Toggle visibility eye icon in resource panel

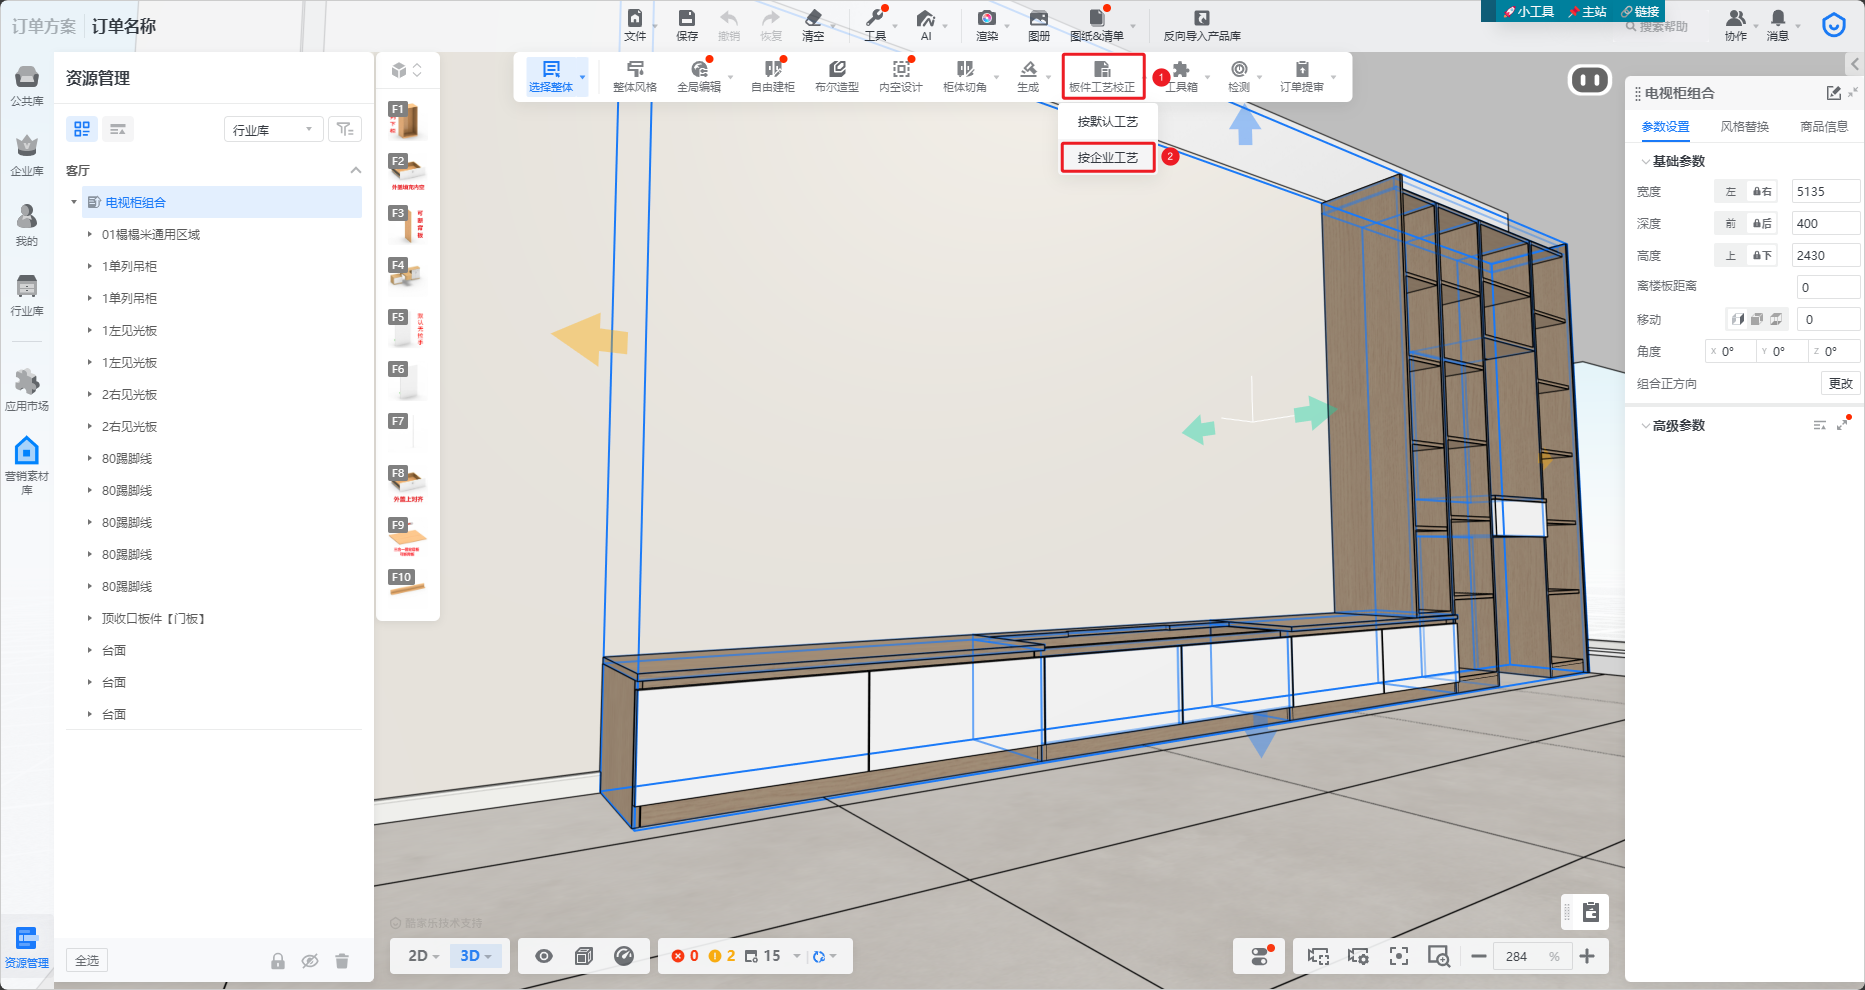[310, 961]
